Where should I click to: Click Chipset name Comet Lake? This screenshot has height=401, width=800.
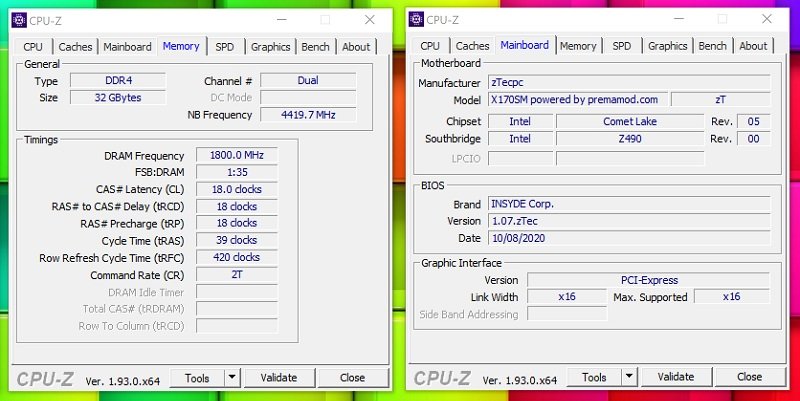pos(630,121)
